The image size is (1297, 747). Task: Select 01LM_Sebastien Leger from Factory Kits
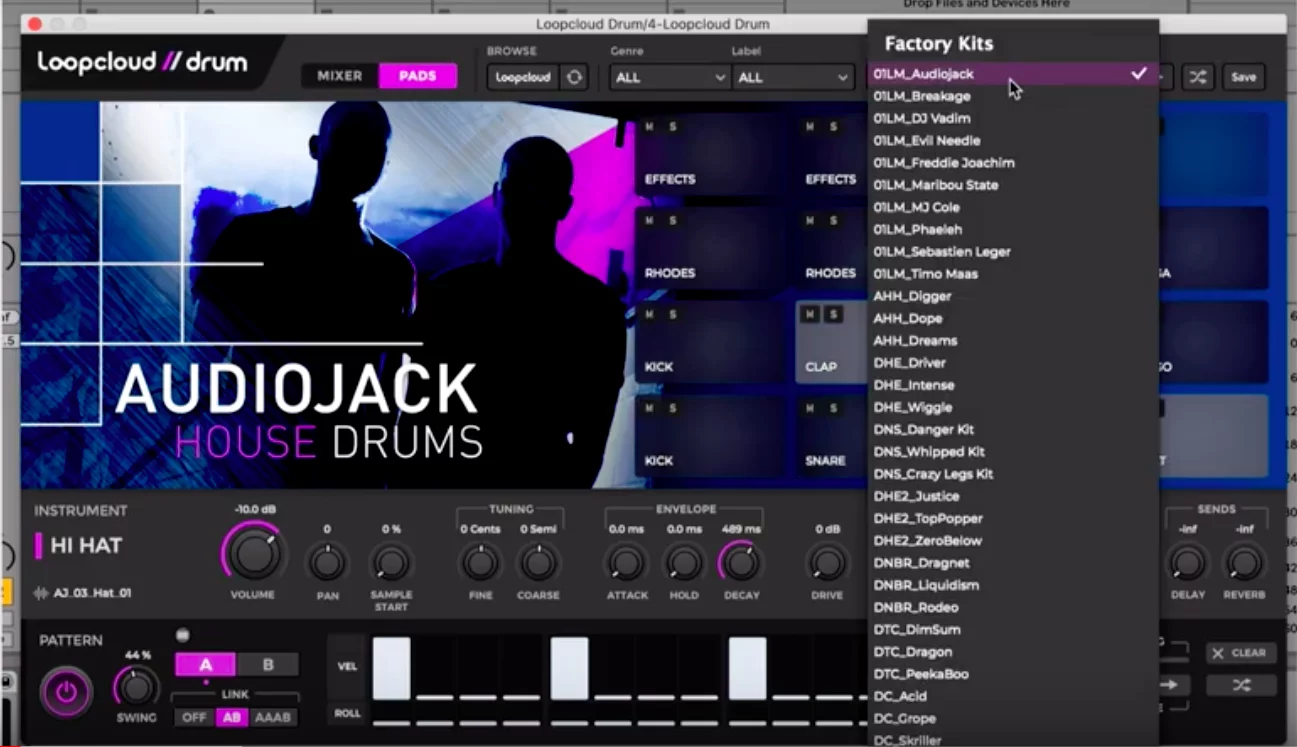[1013, 251]
